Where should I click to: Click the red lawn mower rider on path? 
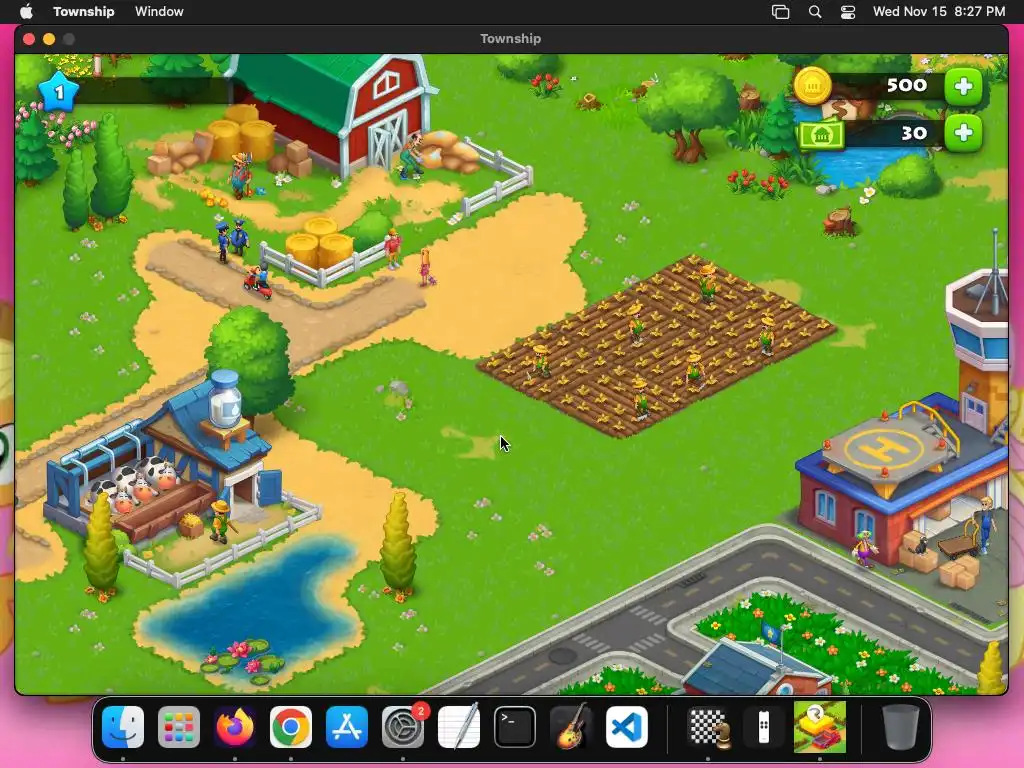pyautogui.click(x=258, y=282)
